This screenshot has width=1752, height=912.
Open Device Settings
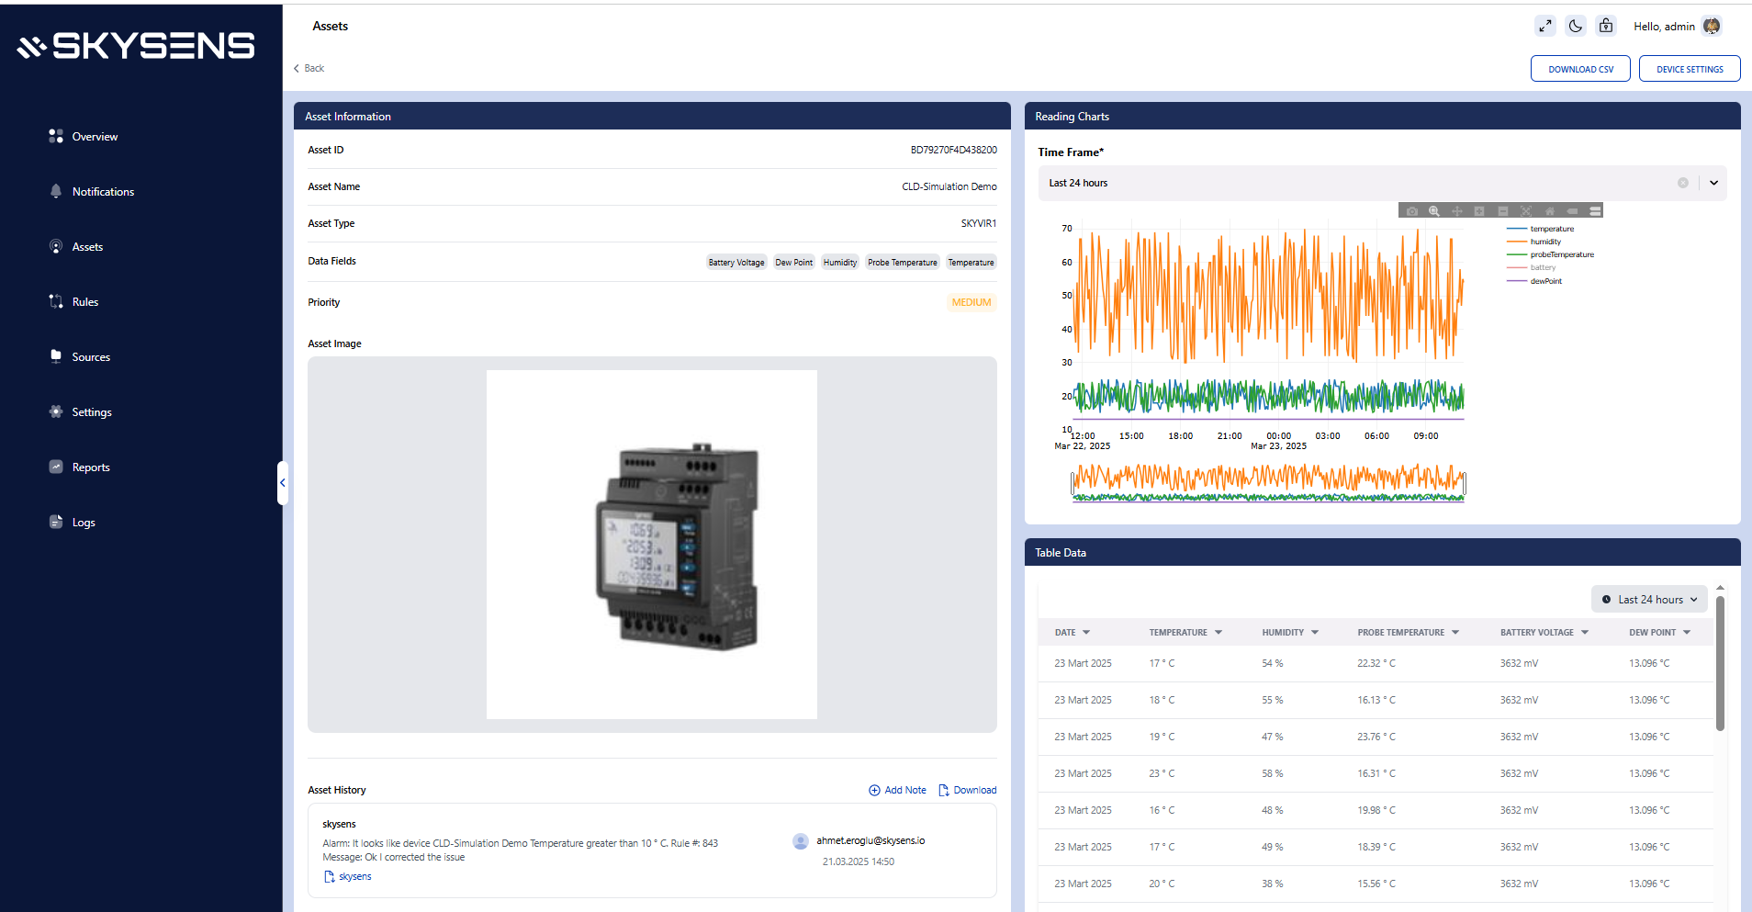coord(1689,69)
